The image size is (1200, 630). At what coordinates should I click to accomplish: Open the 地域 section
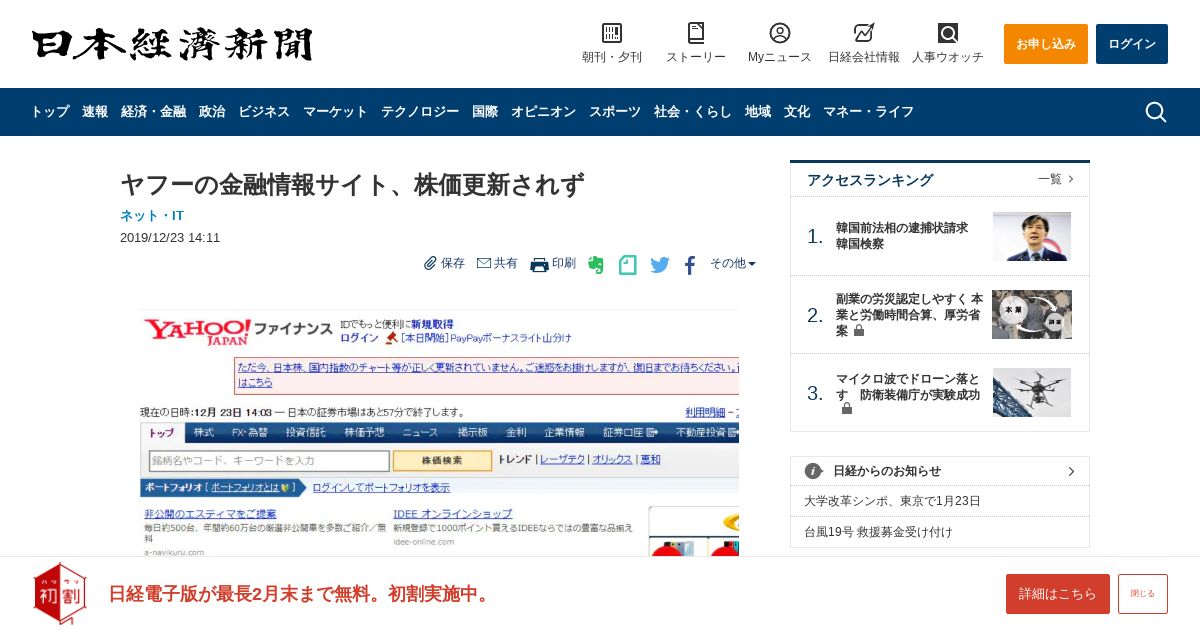coord(758,112)
